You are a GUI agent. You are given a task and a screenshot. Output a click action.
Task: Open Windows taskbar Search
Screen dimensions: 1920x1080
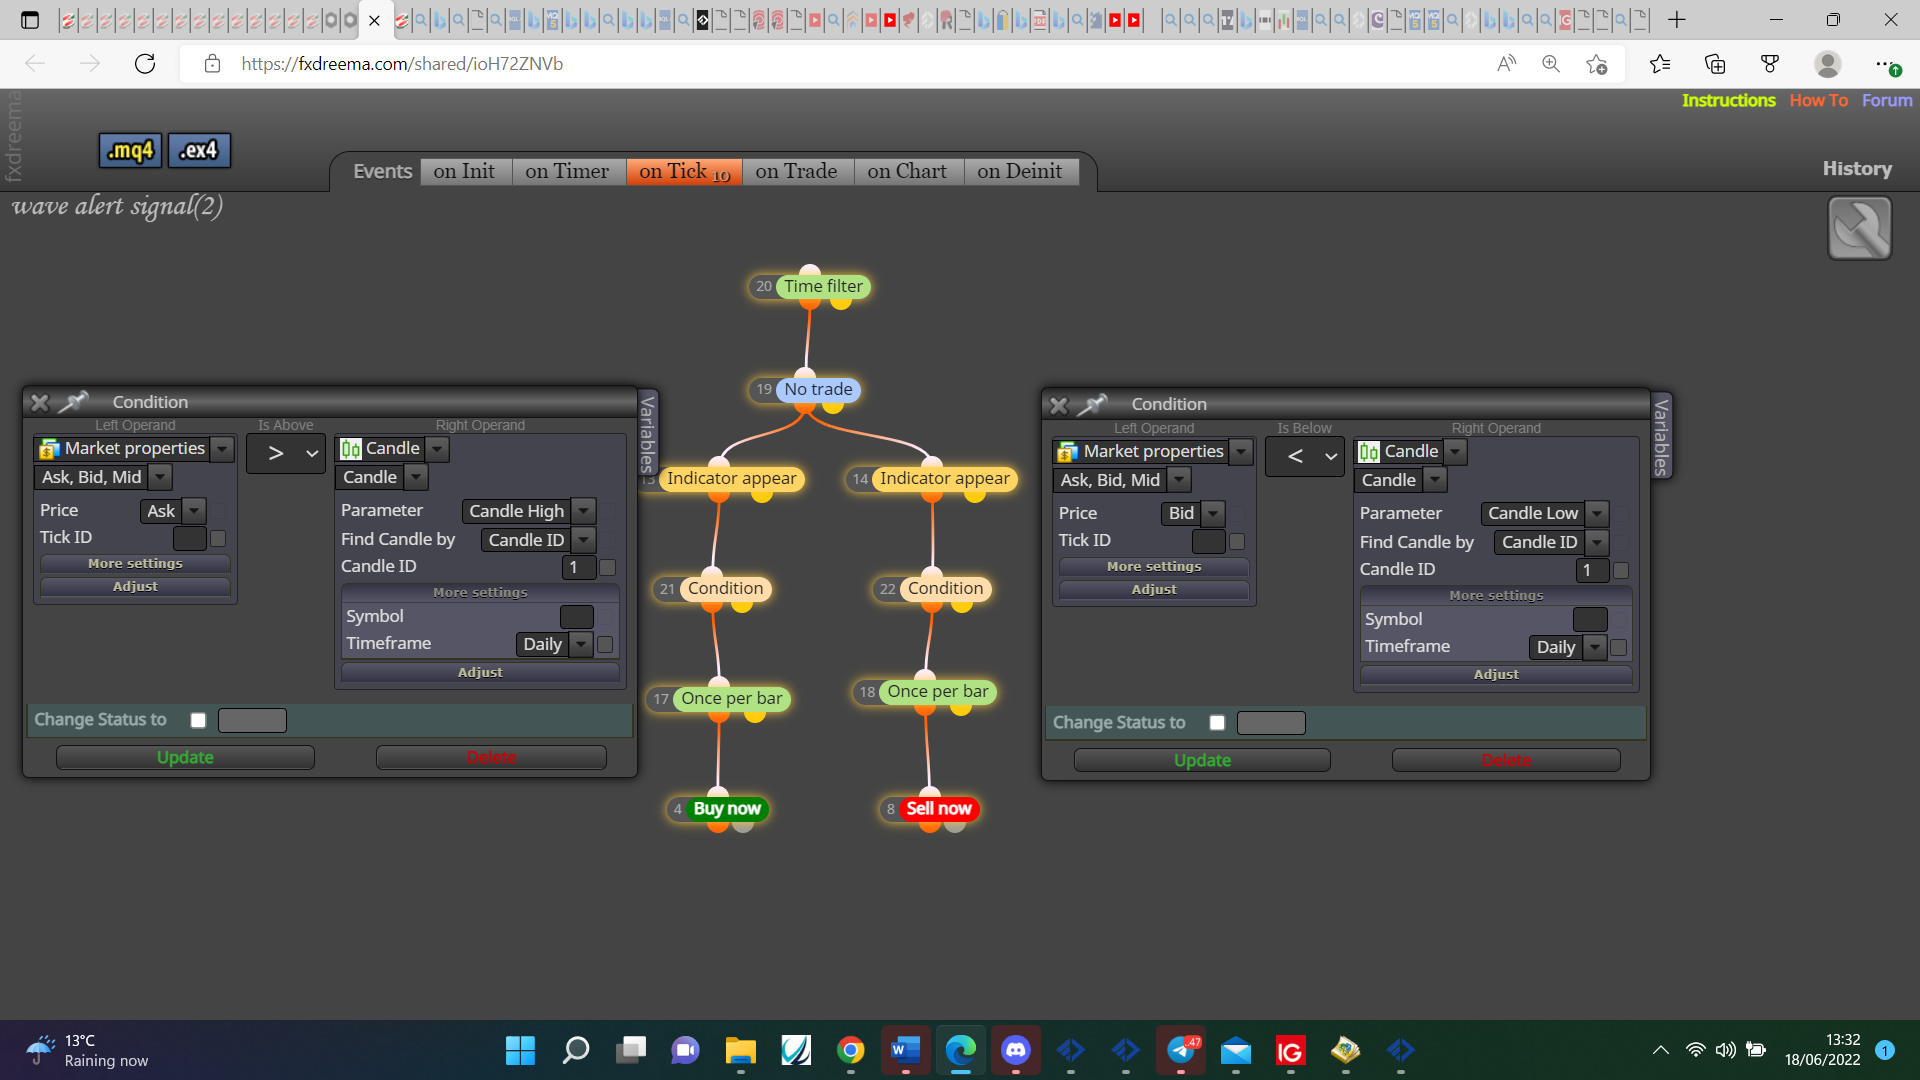tap(576, 1050)
